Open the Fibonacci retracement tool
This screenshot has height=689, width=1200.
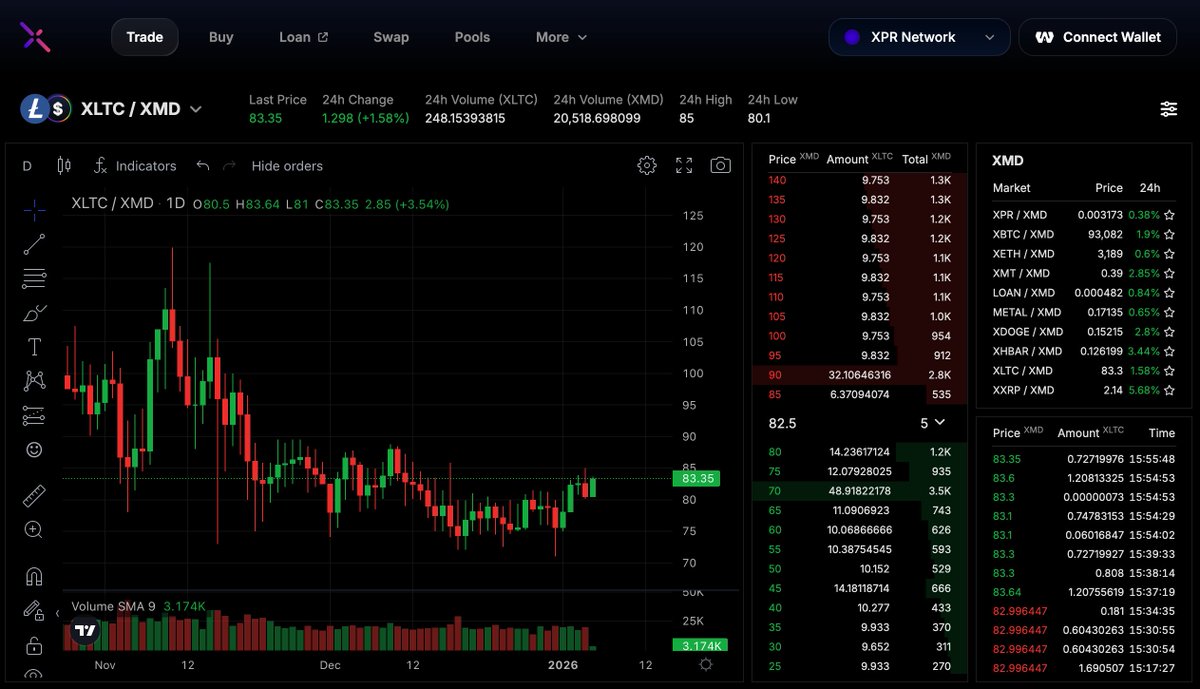click(x=34, y=278)
